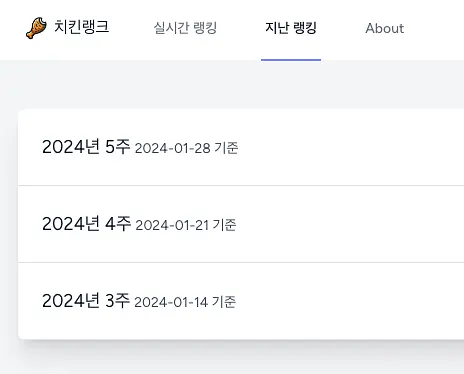
Task: Open the About page
Action: (385, 28)
